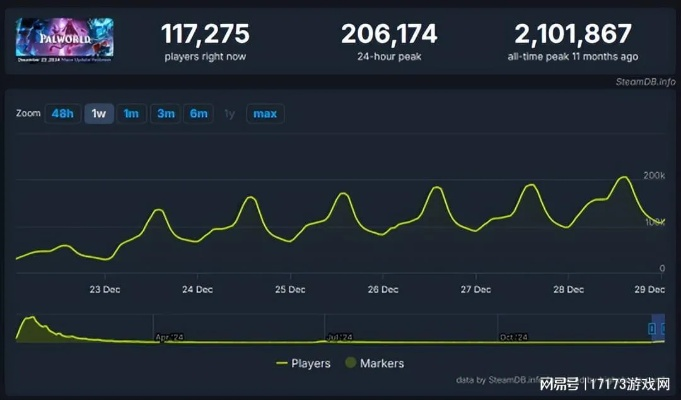Switch chart zoom to 1m
This screenshot has height=400, width=681.
pos(131,113)
